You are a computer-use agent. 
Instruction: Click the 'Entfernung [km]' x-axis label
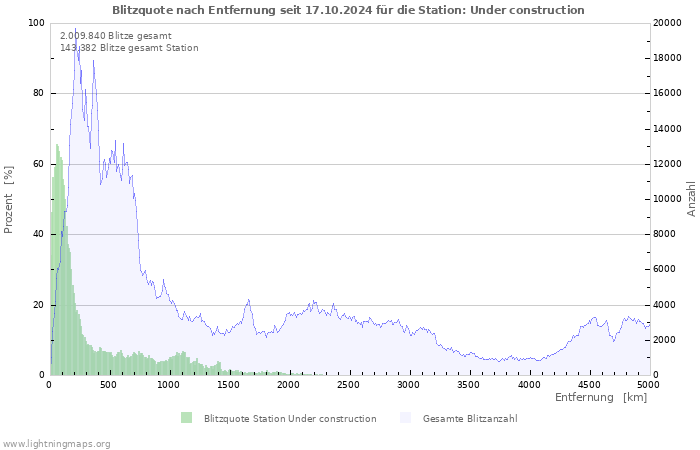click(600, 397)
